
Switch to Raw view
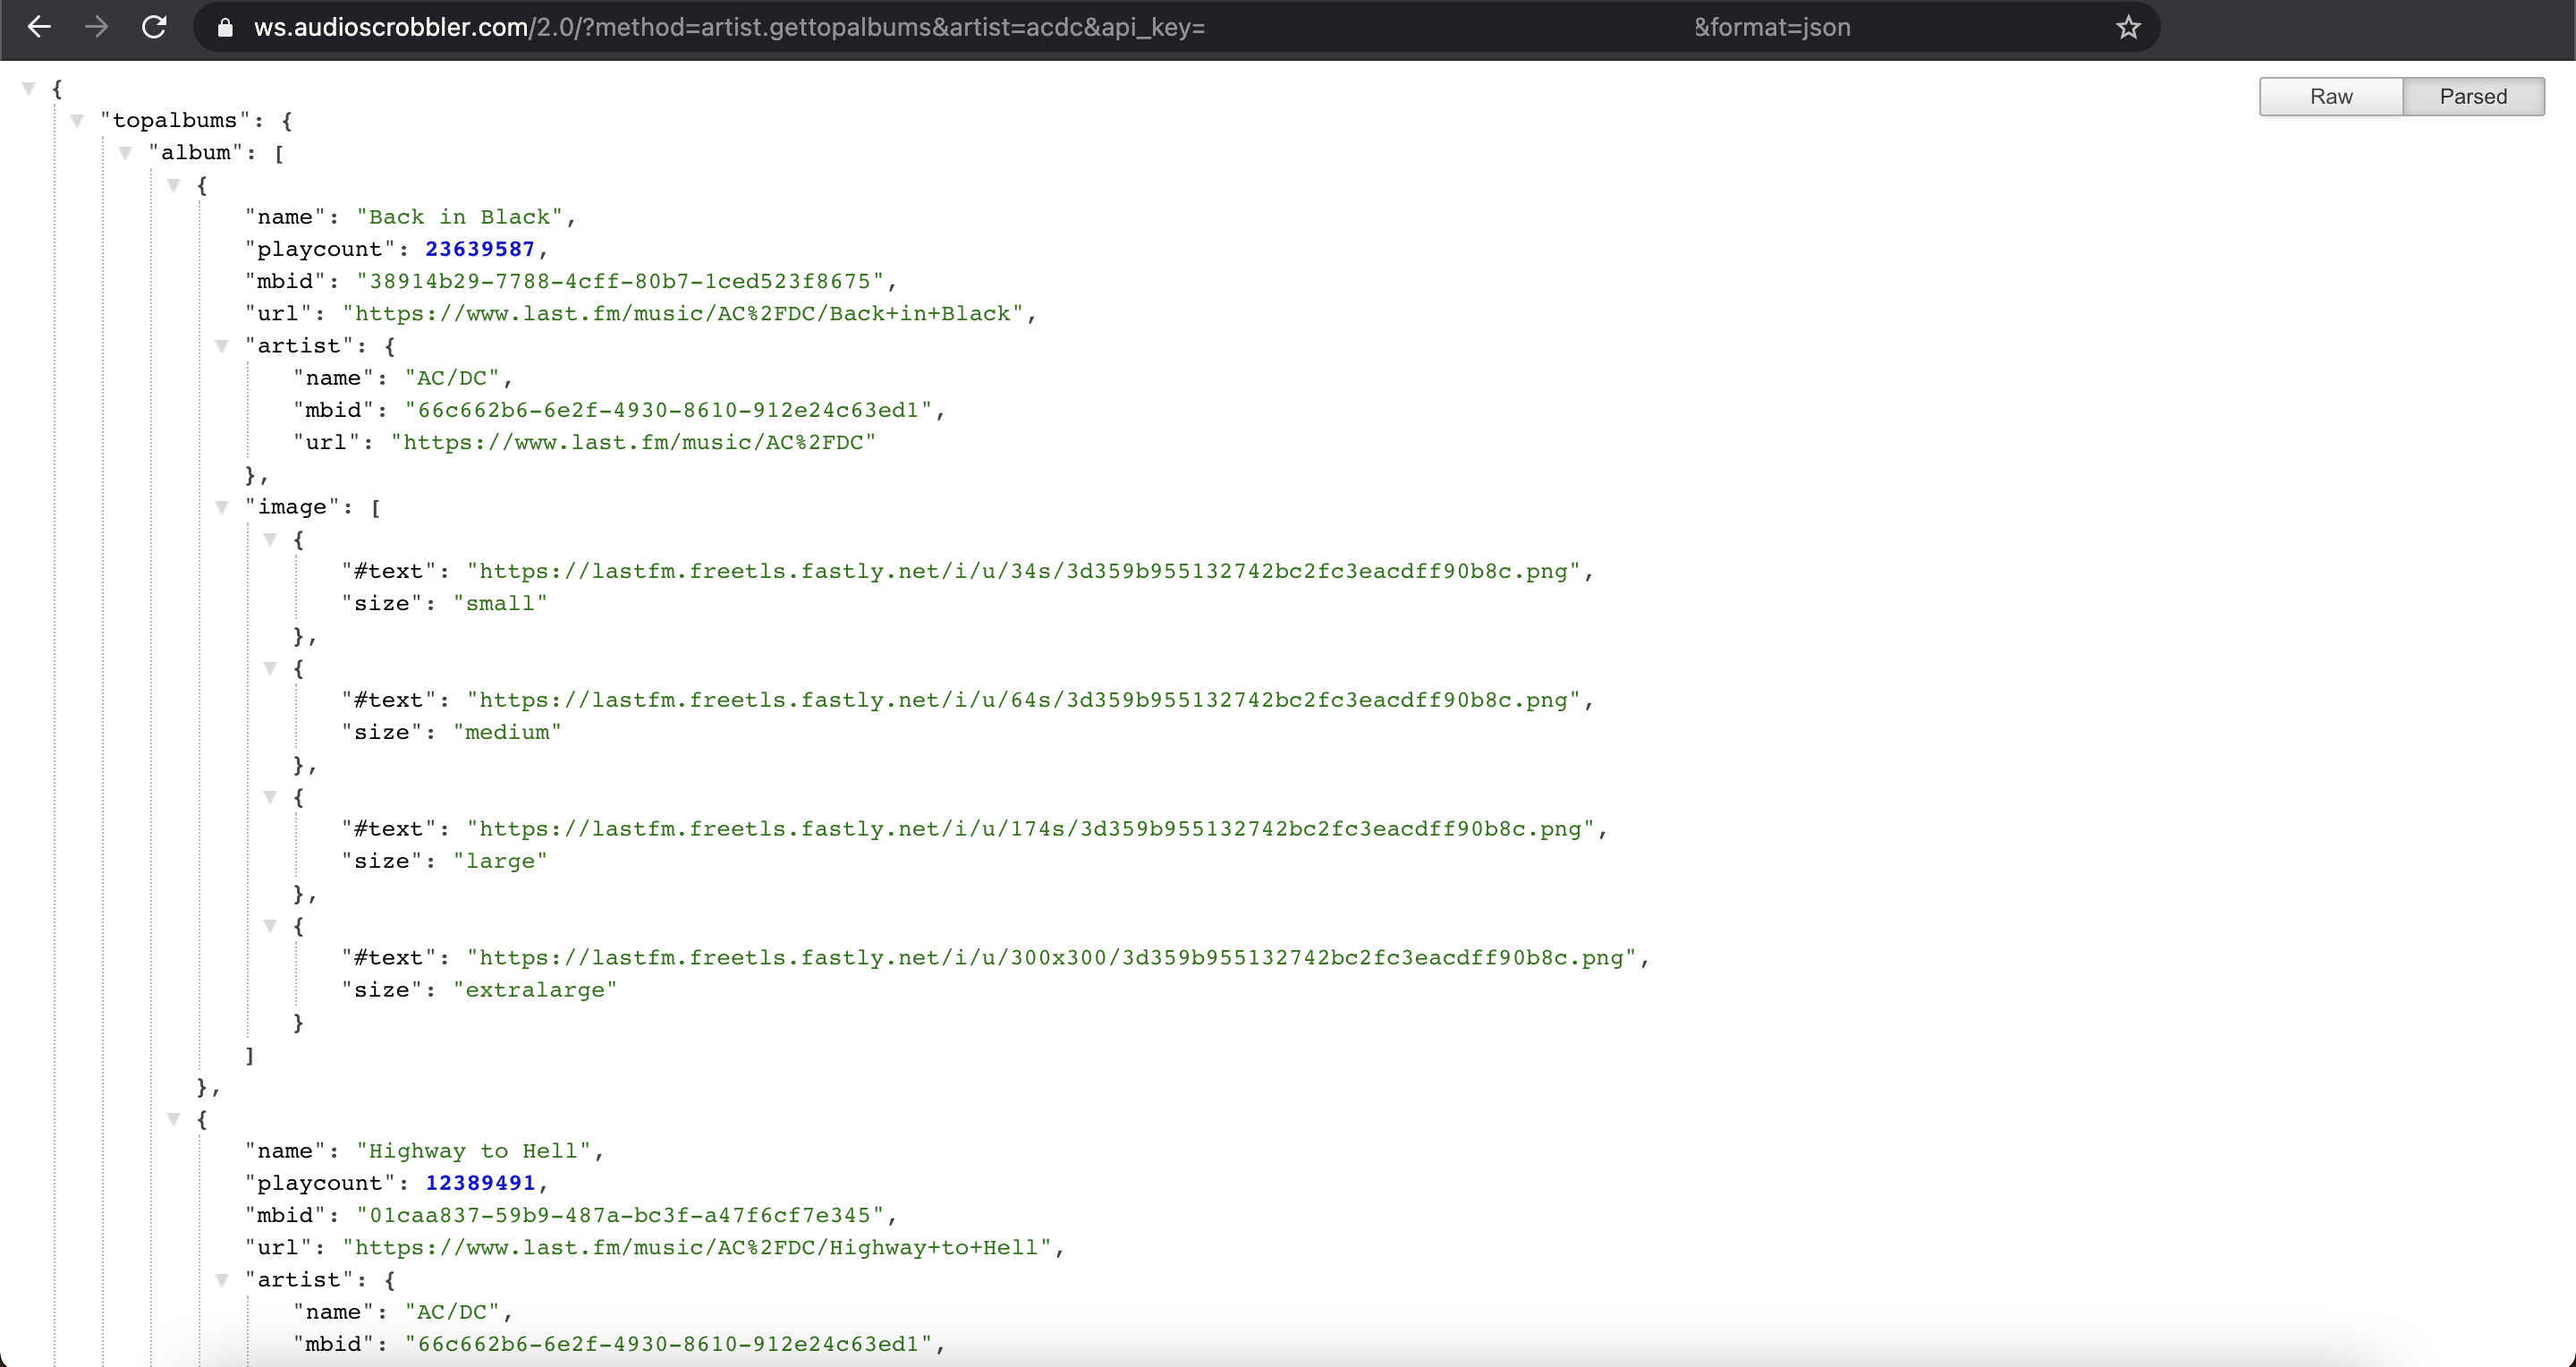click(x=2330, y=96)
